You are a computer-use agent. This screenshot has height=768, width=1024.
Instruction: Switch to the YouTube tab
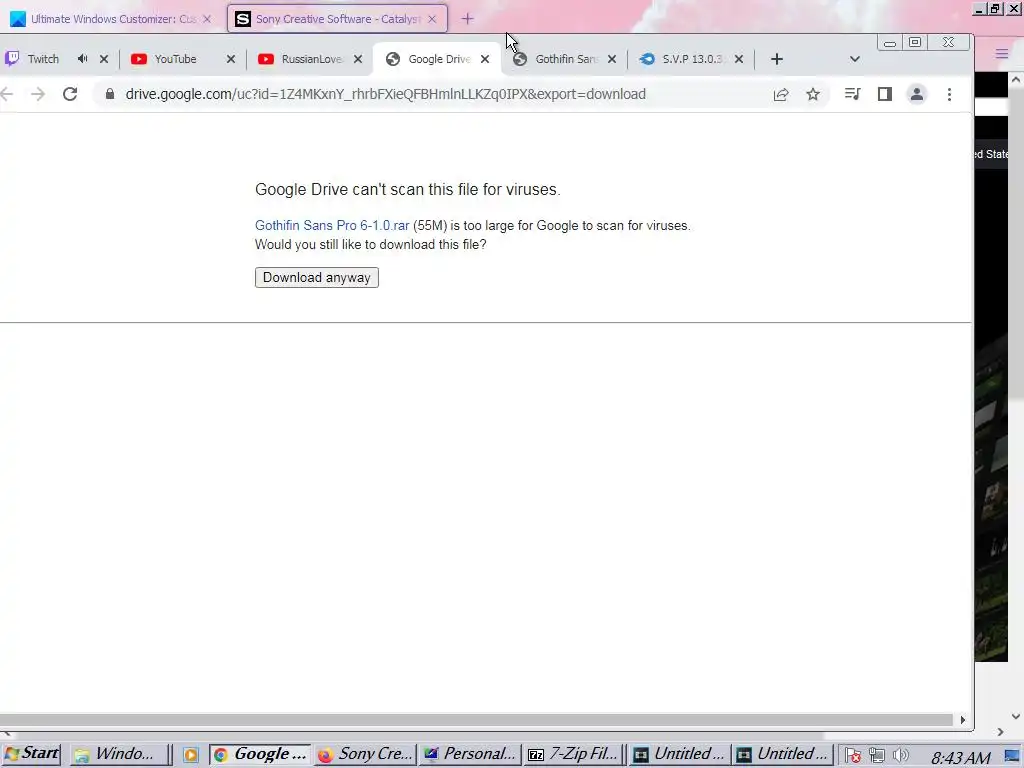[175, 59]
